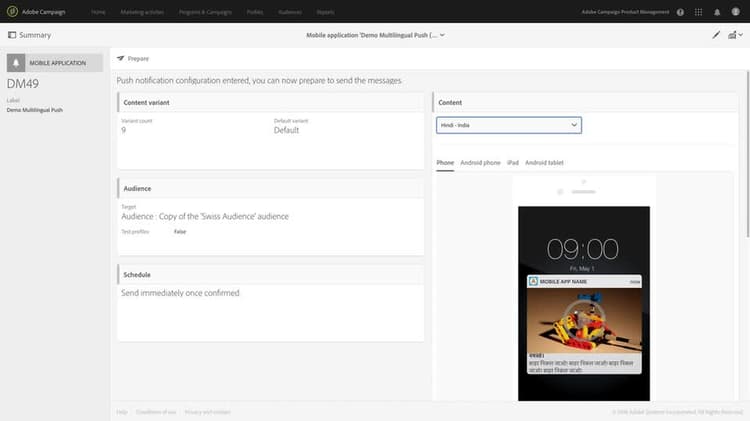Click the Content panel header

coord(585,102)
